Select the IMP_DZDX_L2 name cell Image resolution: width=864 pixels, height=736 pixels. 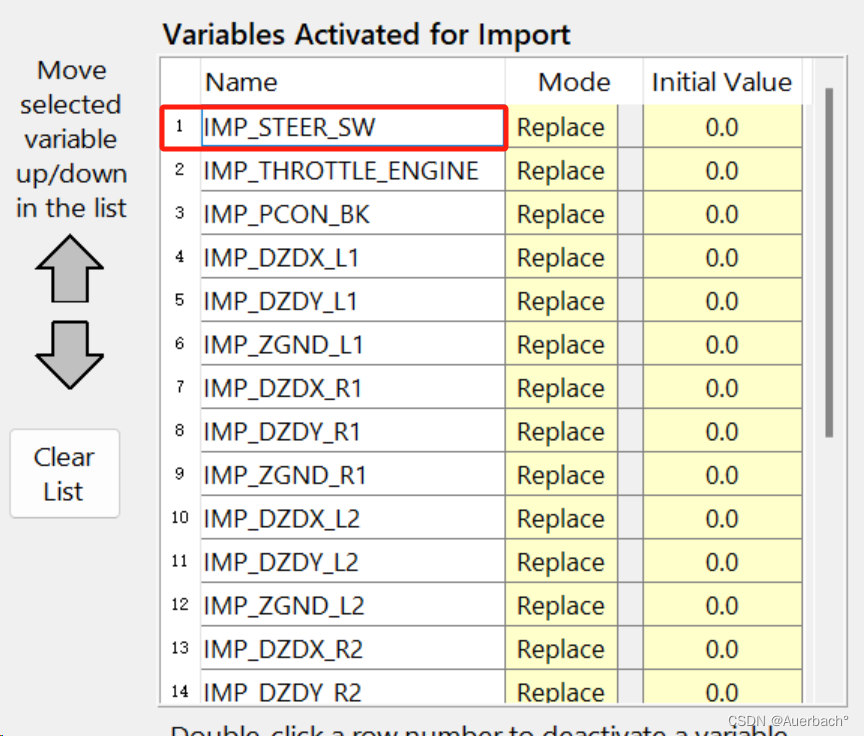click(x=353, y=518)
